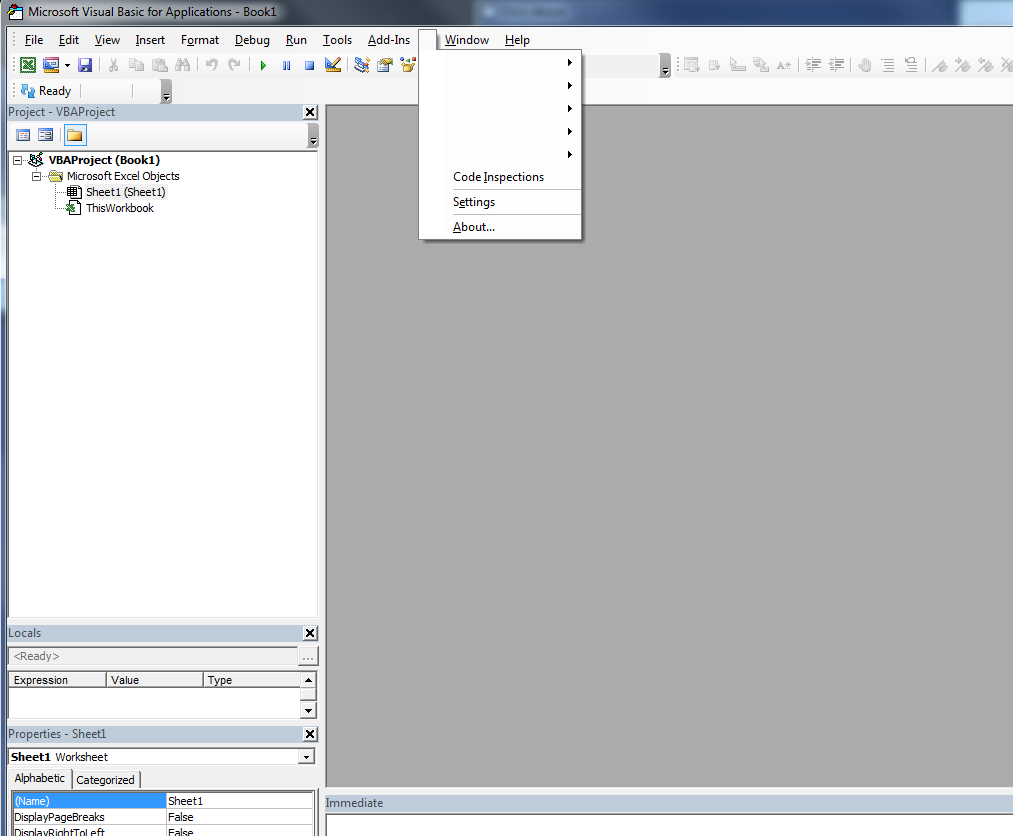Screen dimensions: 1013x836
Task: Close the Properties - Sheet1 panel
Action: (310, 735)
